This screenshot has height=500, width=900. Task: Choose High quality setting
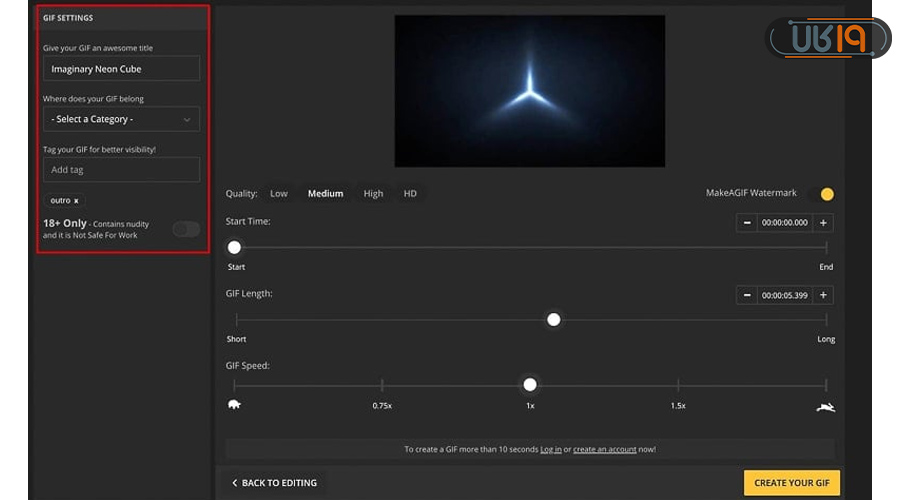(x=373, y=194)
